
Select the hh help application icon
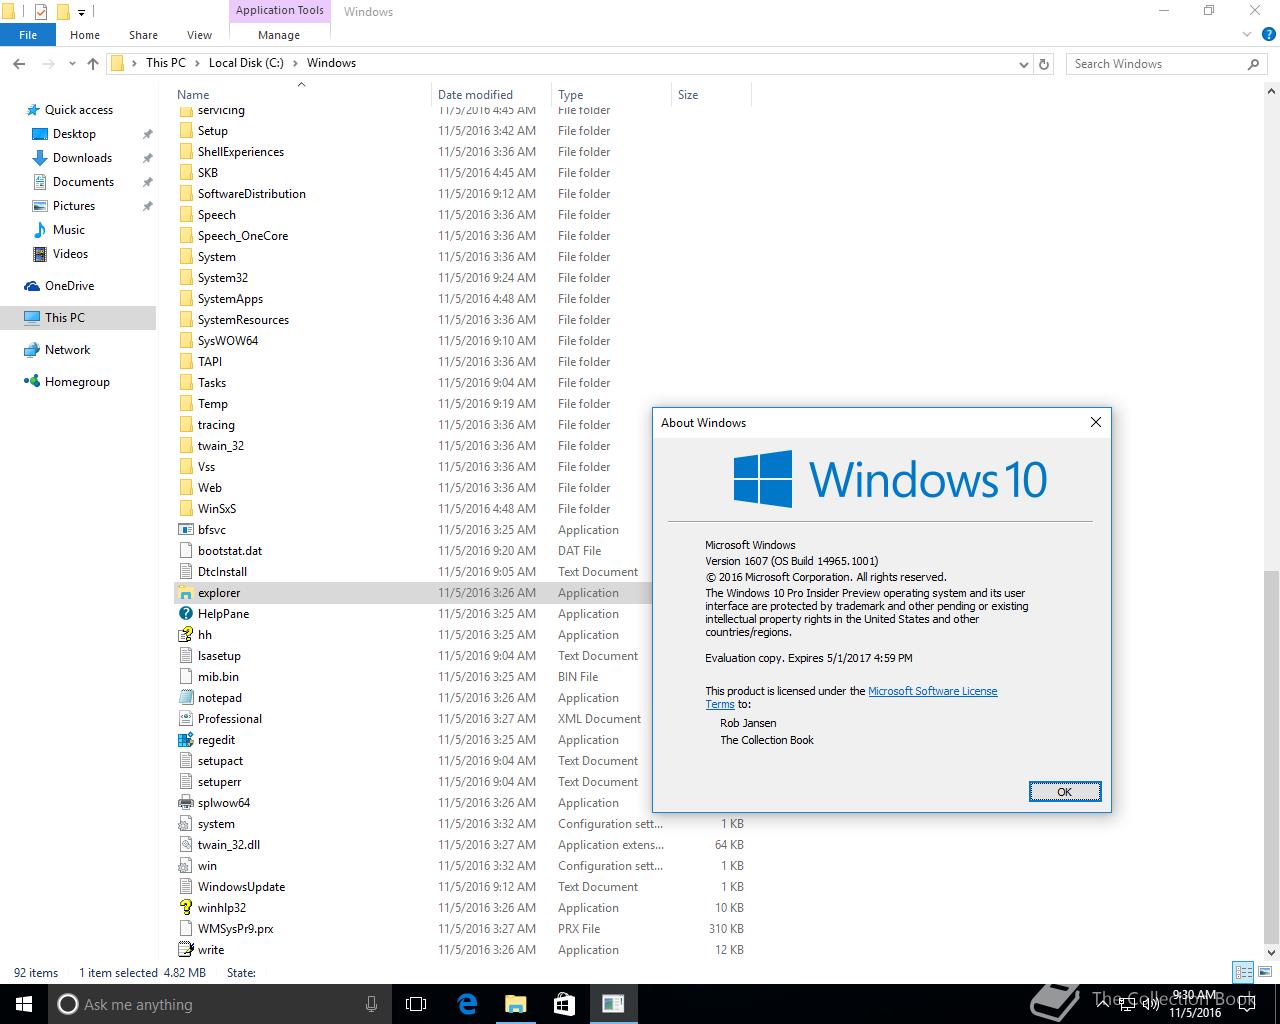tap(185, 635)
